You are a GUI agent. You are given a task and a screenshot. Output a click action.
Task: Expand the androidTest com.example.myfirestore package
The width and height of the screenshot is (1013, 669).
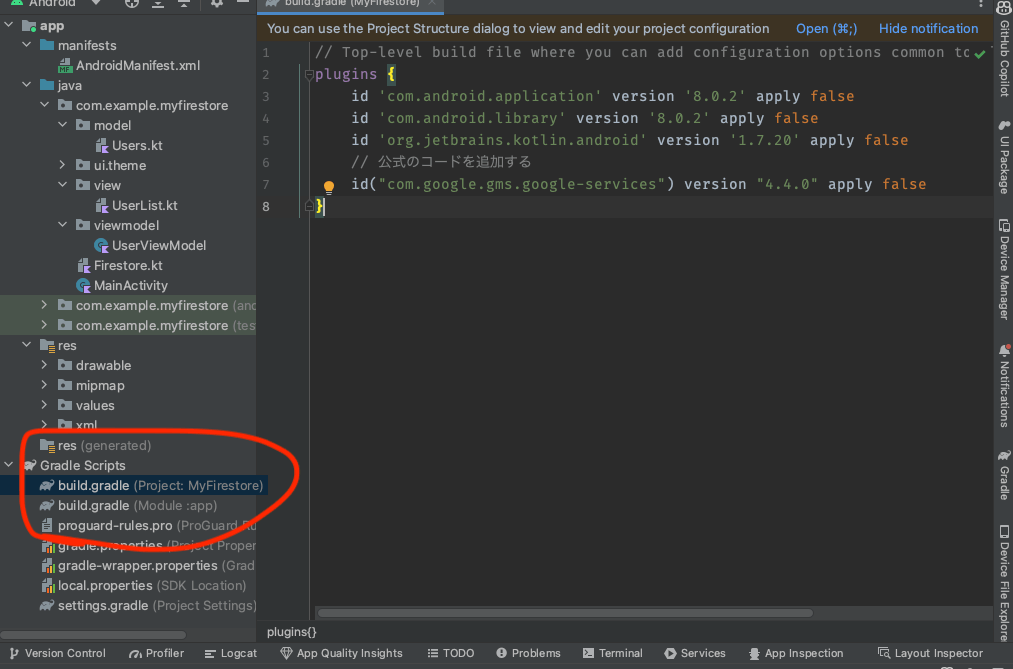pos(45,305)
